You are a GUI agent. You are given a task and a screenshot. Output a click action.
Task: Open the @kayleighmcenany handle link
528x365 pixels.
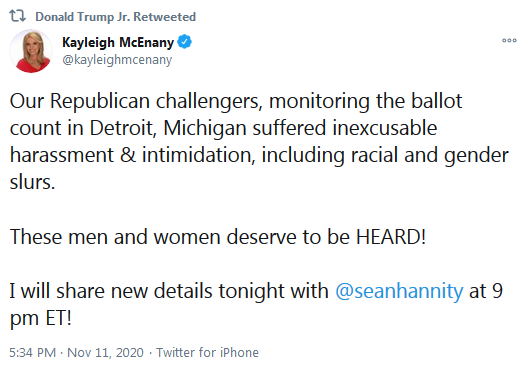click(117, 60)
